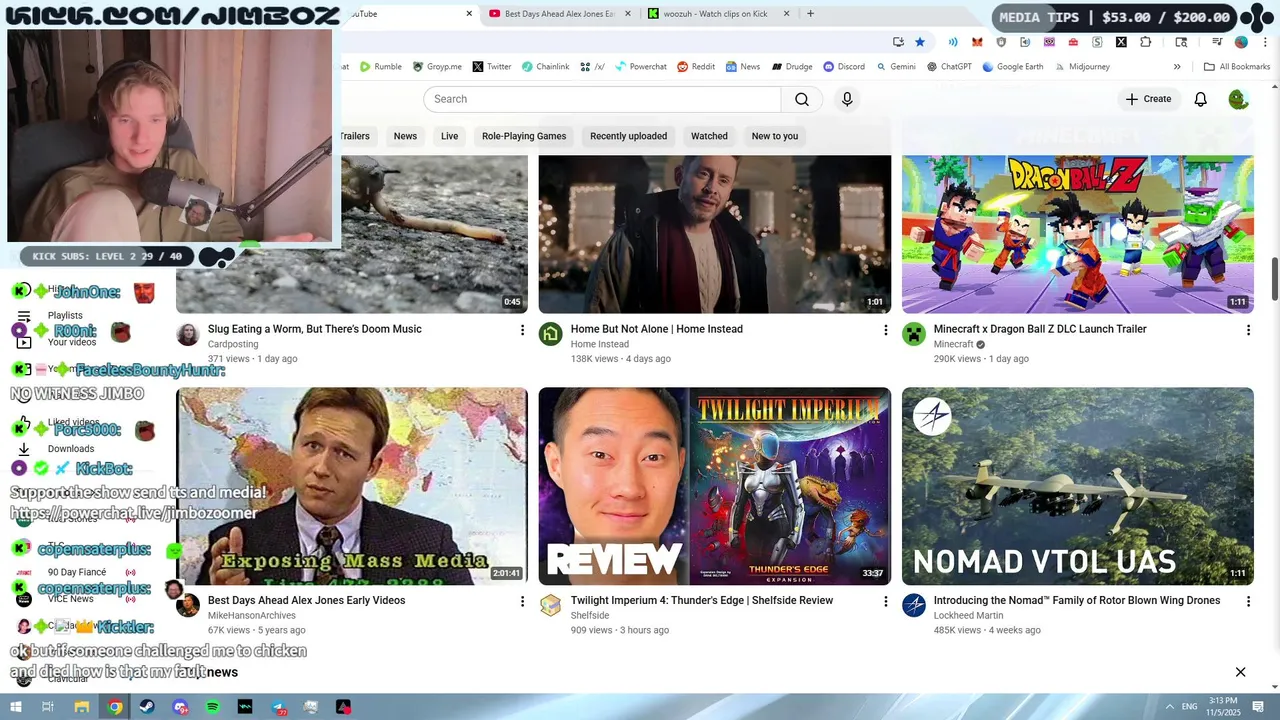Open the Discord bookmark

coord(844,67)
